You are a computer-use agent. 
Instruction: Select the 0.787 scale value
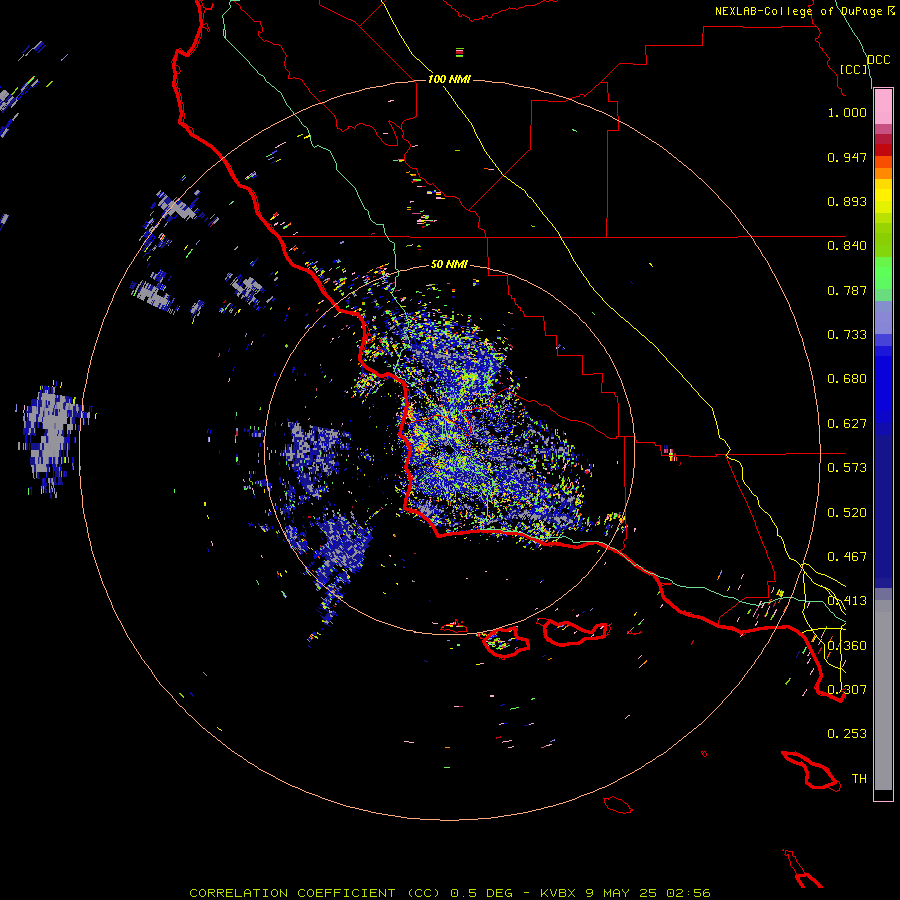point(847,290)
